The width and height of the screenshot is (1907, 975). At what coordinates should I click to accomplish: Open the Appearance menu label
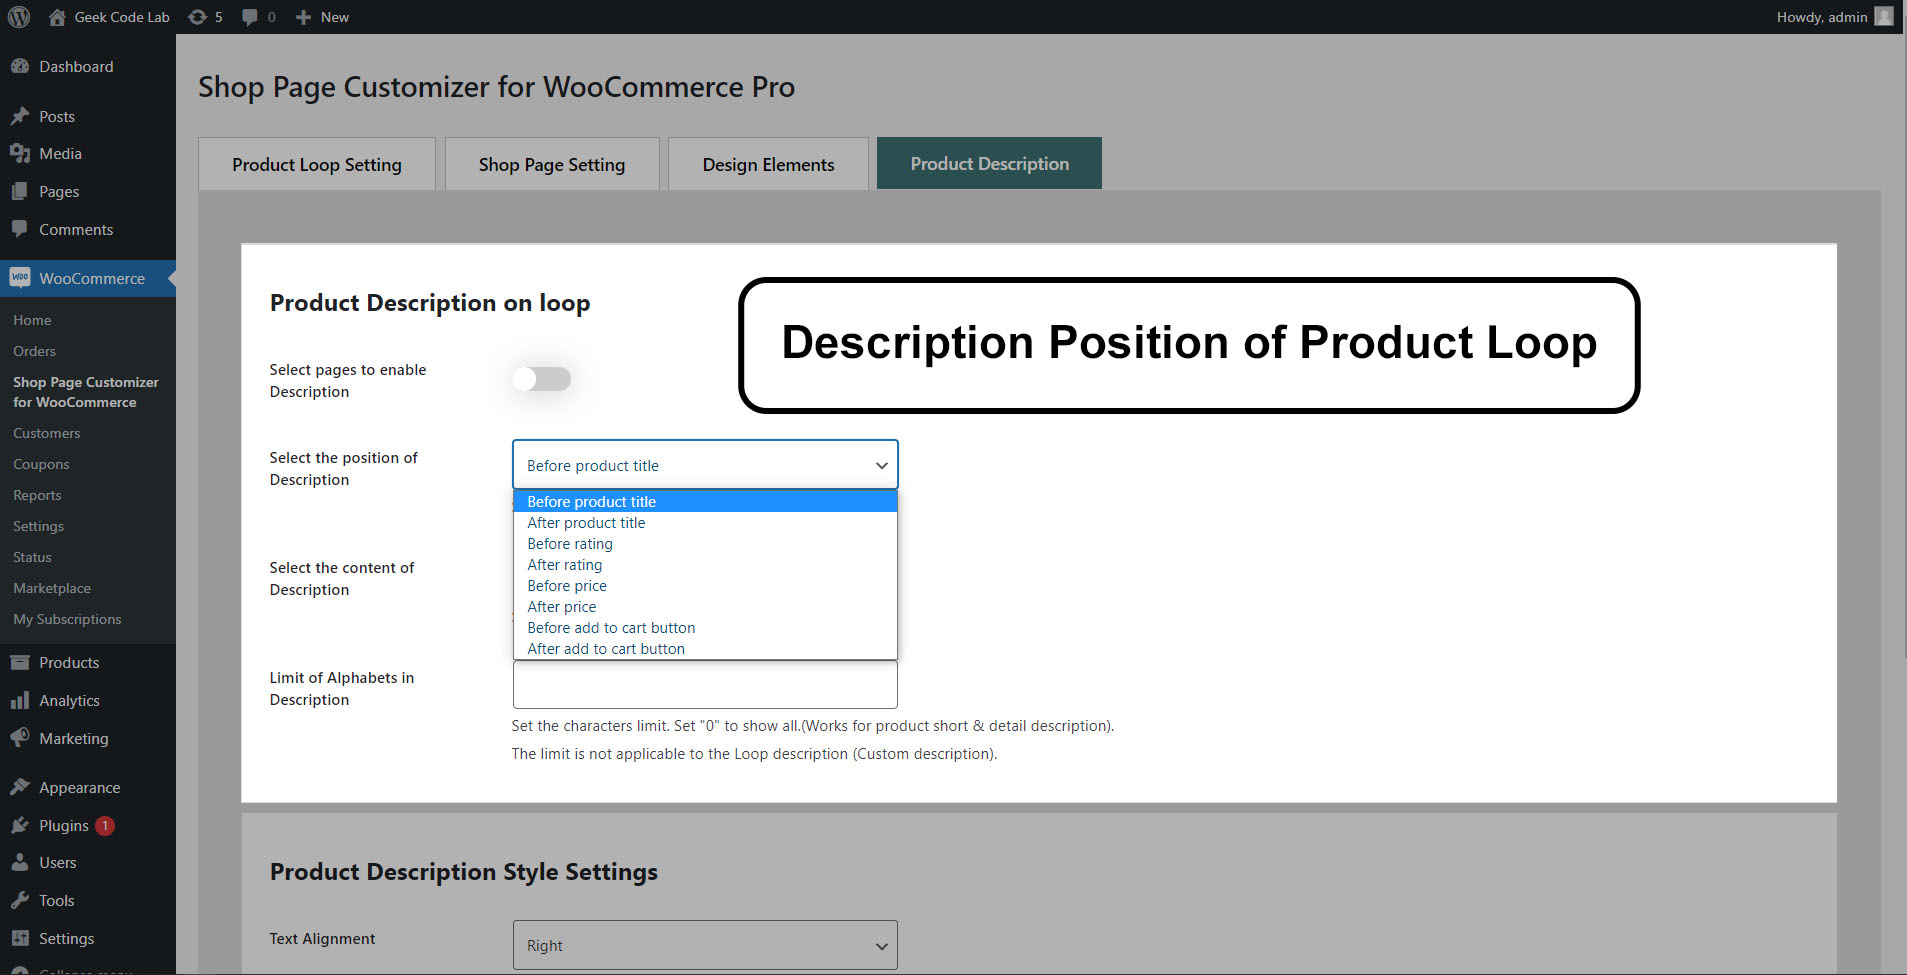tap(80, 787)
